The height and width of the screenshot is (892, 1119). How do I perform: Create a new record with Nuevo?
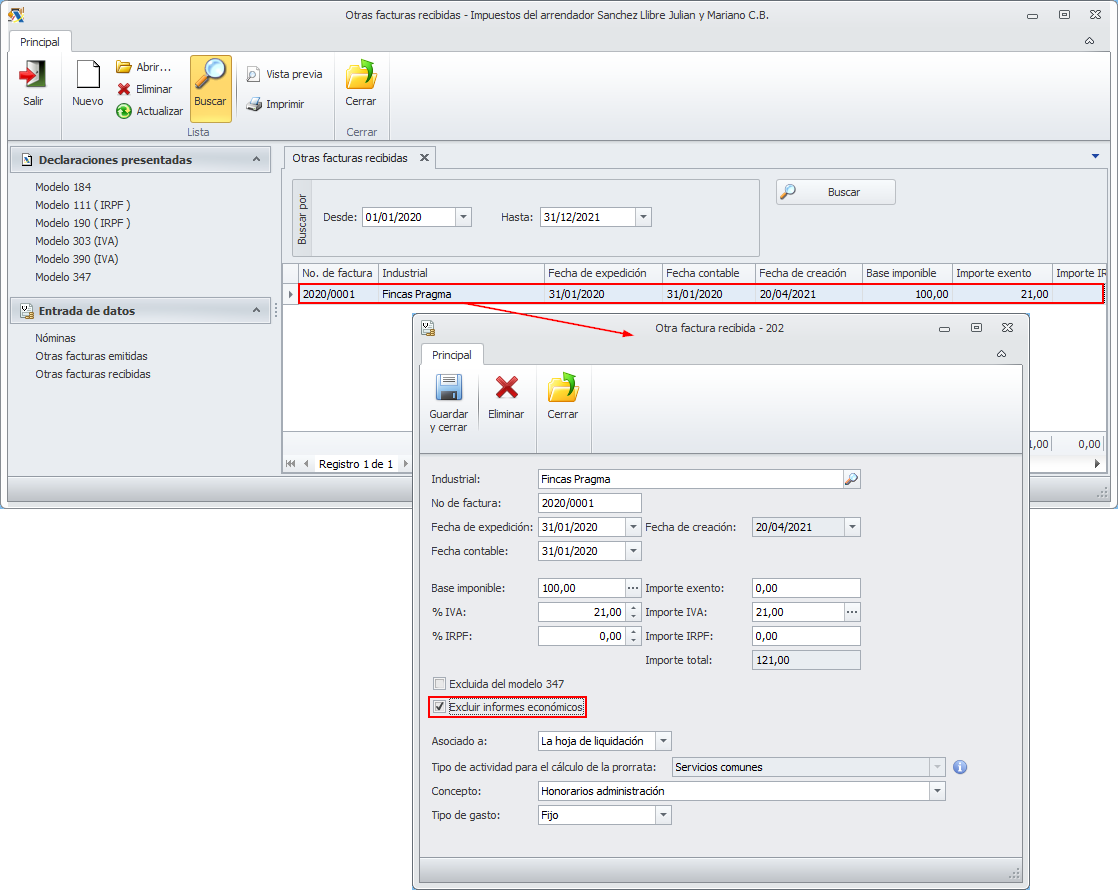tap(88, 77)
